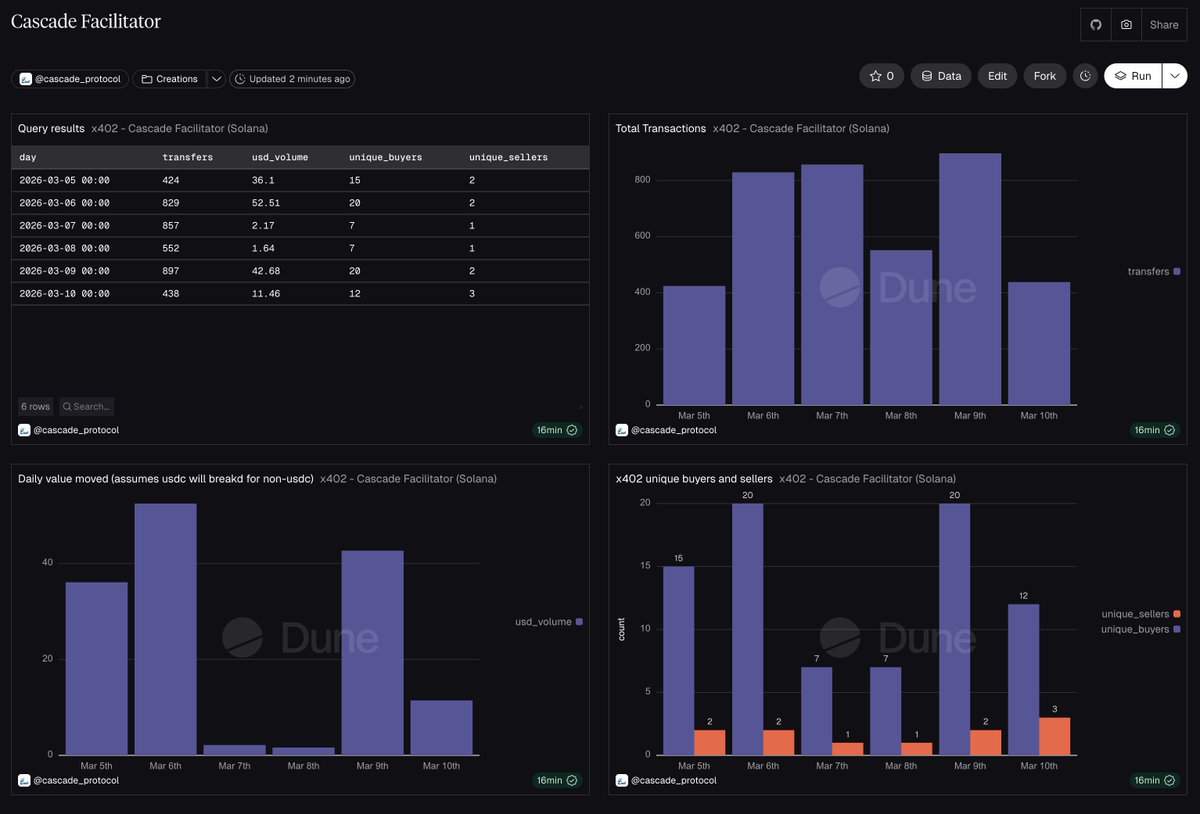Toggle the unique_sellers legend swatch

pyautogui.click(x=1177, y=614)
